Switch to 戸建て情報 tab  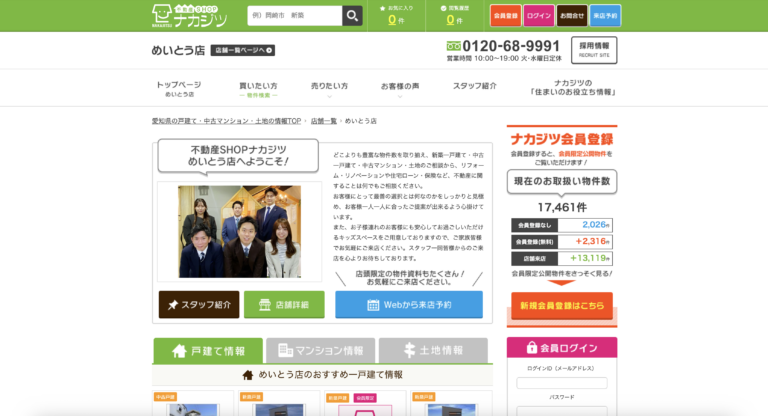coord(208,351)
